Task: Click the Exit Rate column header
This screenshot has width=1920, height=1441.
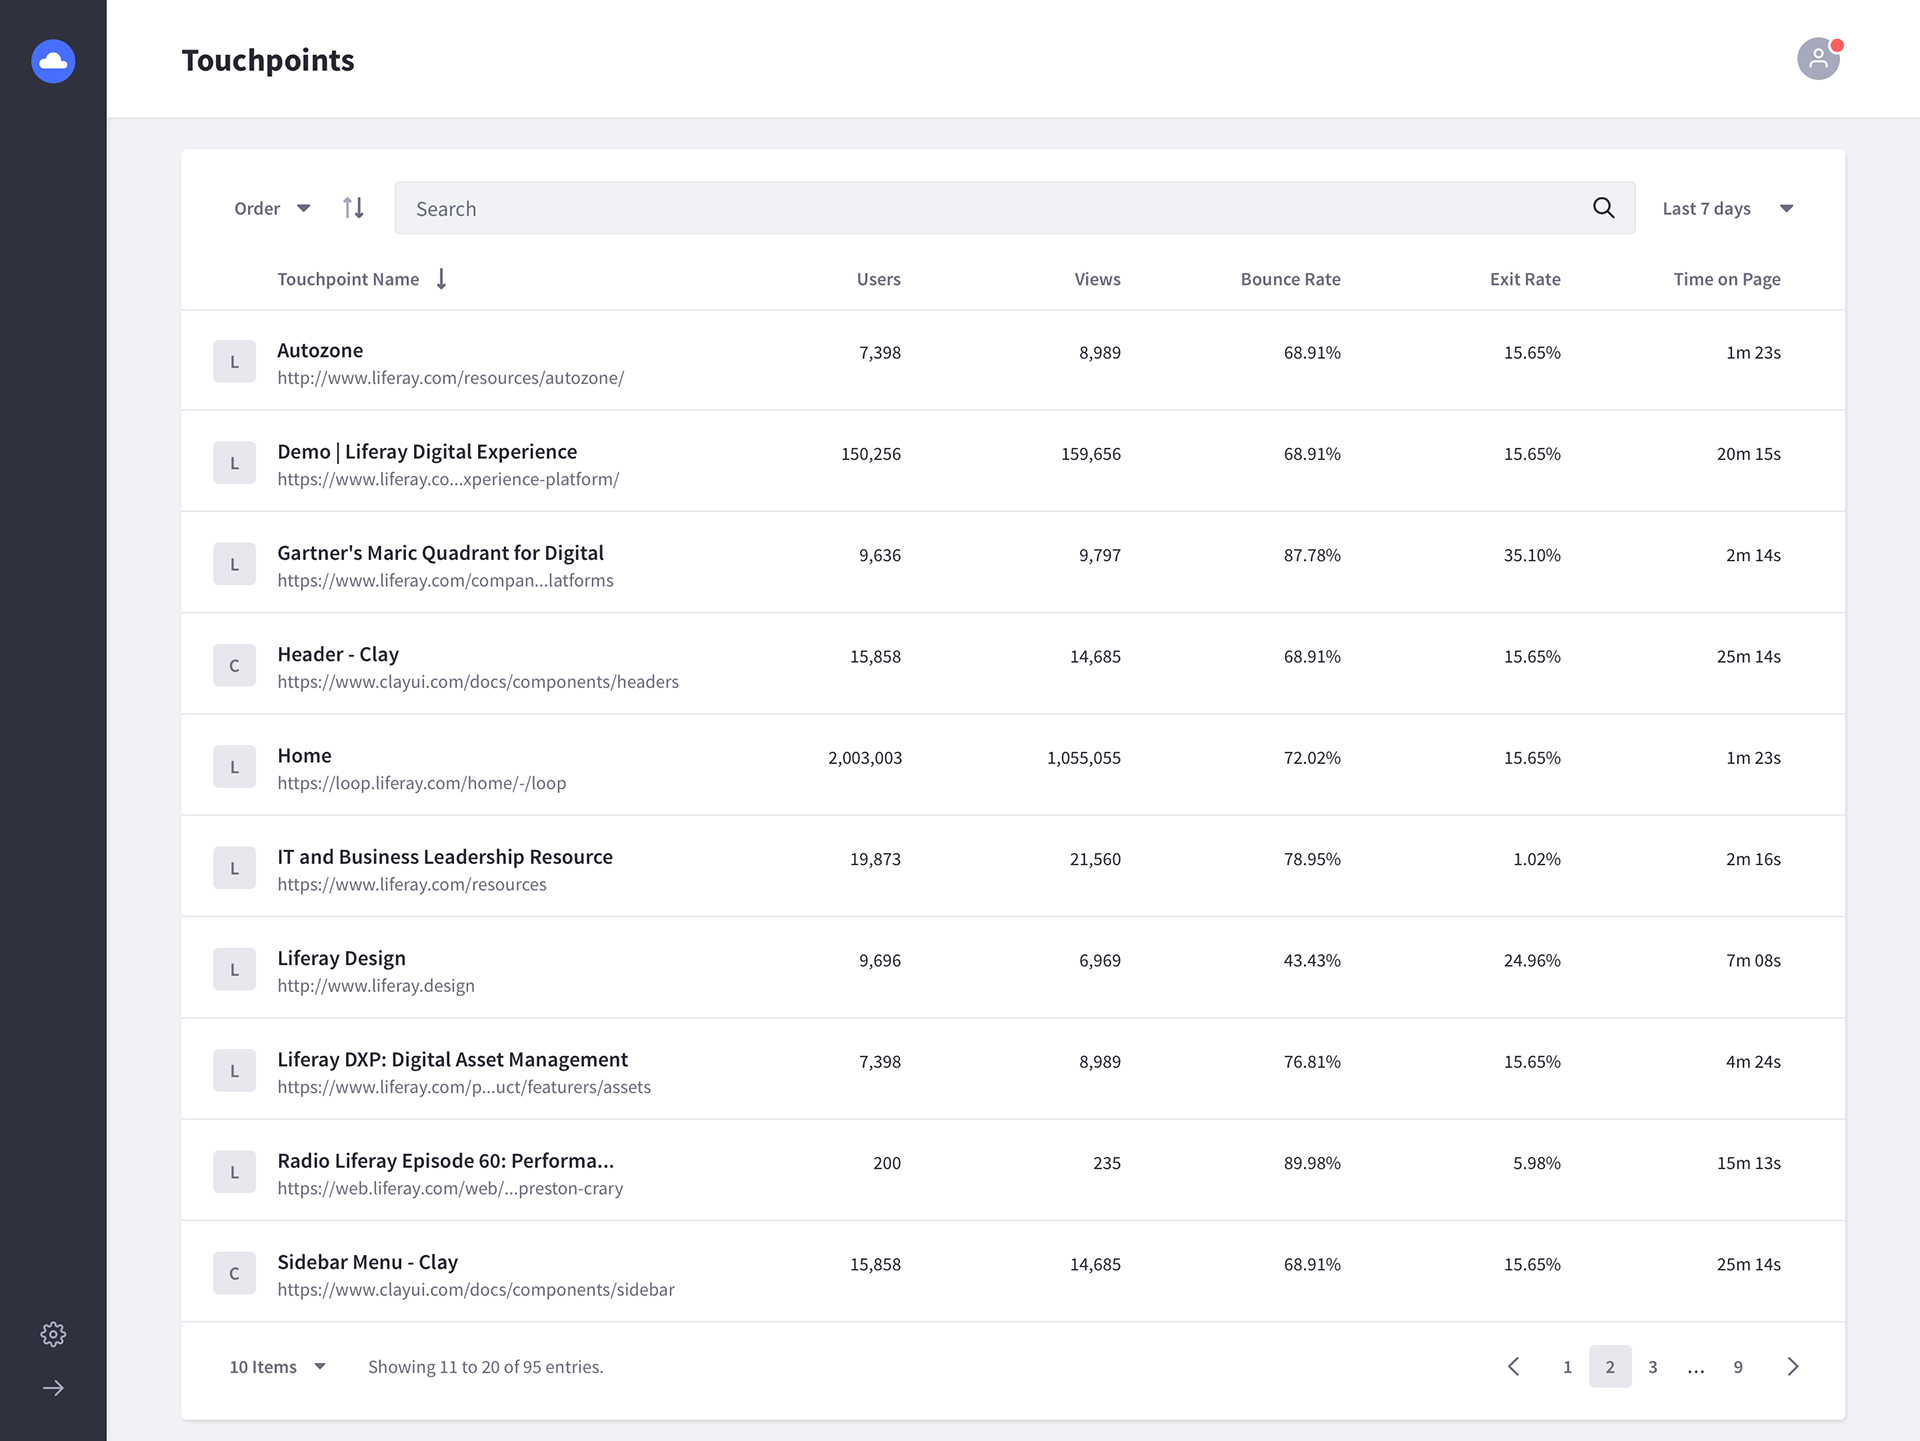Action: [1525, 279]
